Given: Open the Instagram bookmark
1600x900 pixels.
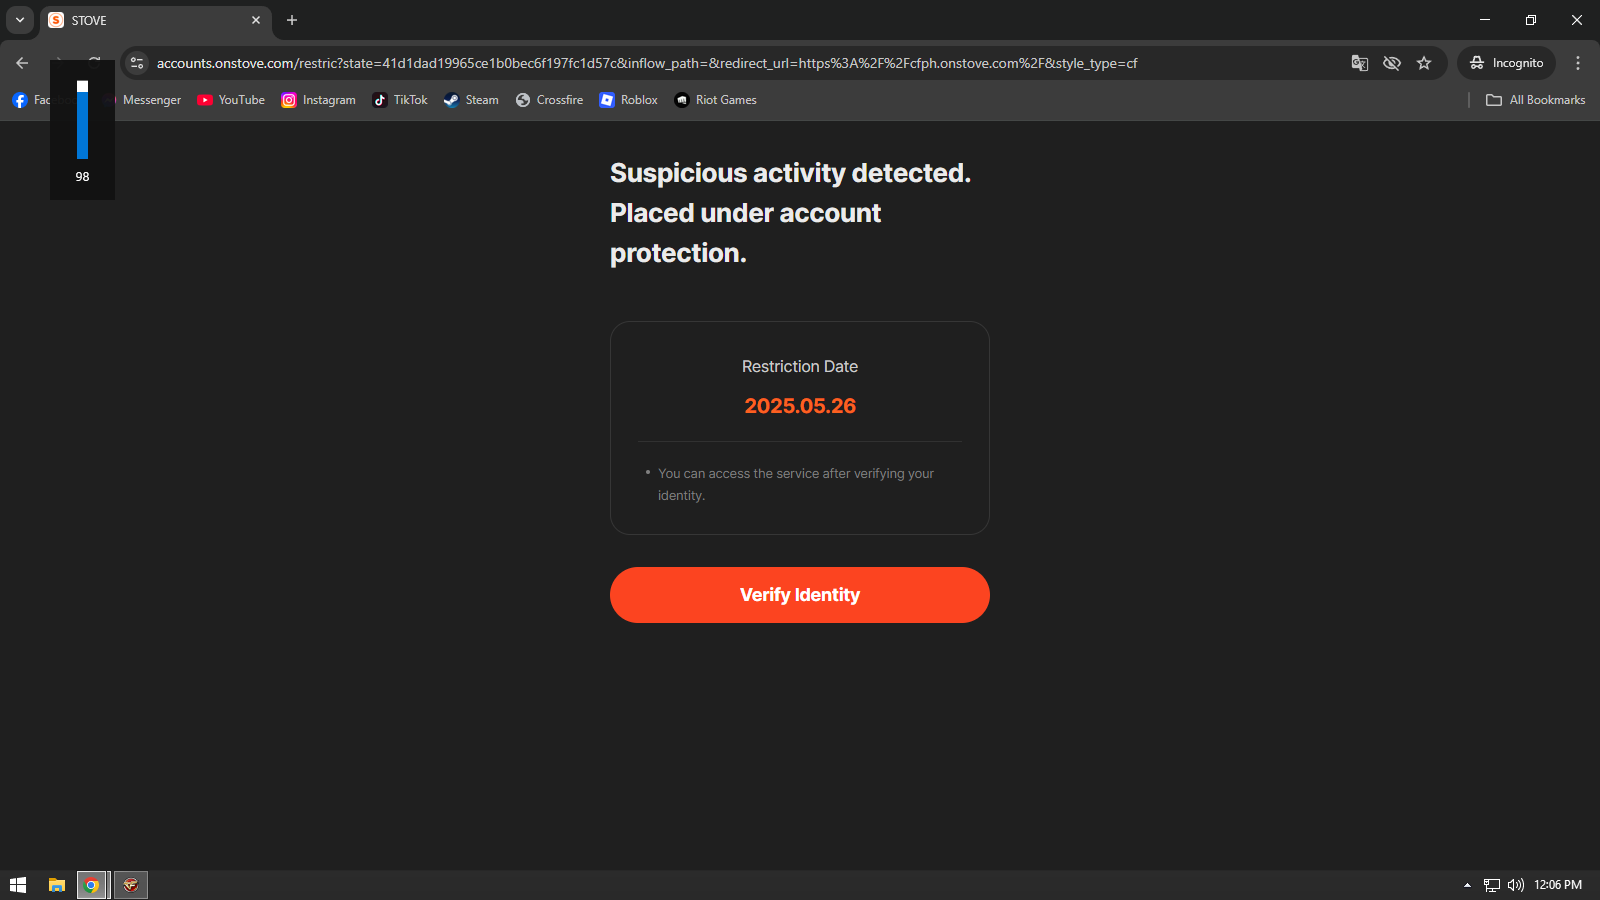Looking at the screenshot, I should [x=319, y=100].
